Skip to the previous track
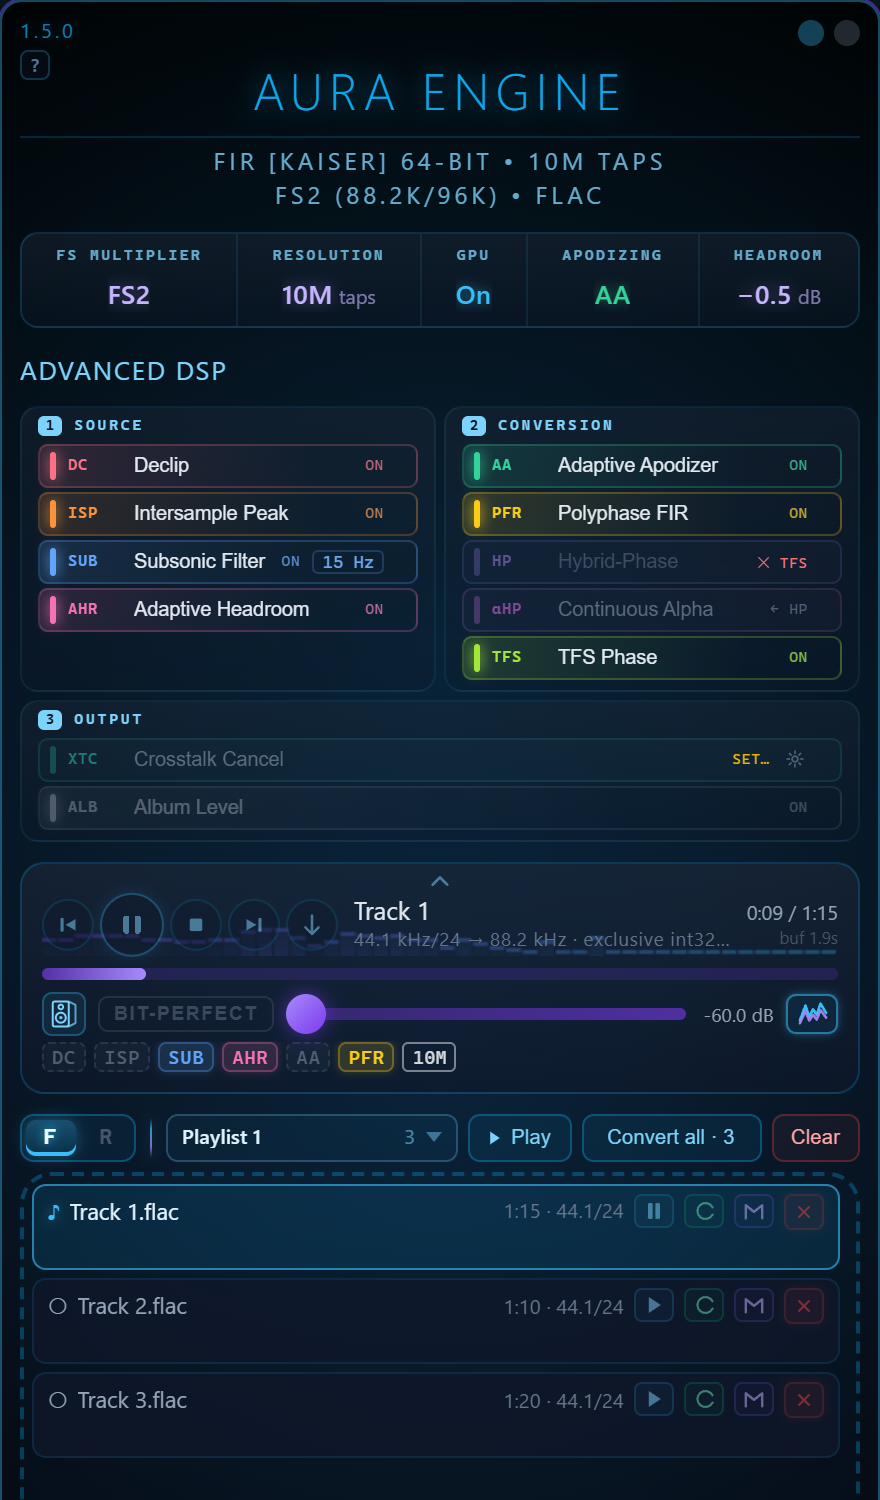The image size is (880, 1500). (68, 925)
